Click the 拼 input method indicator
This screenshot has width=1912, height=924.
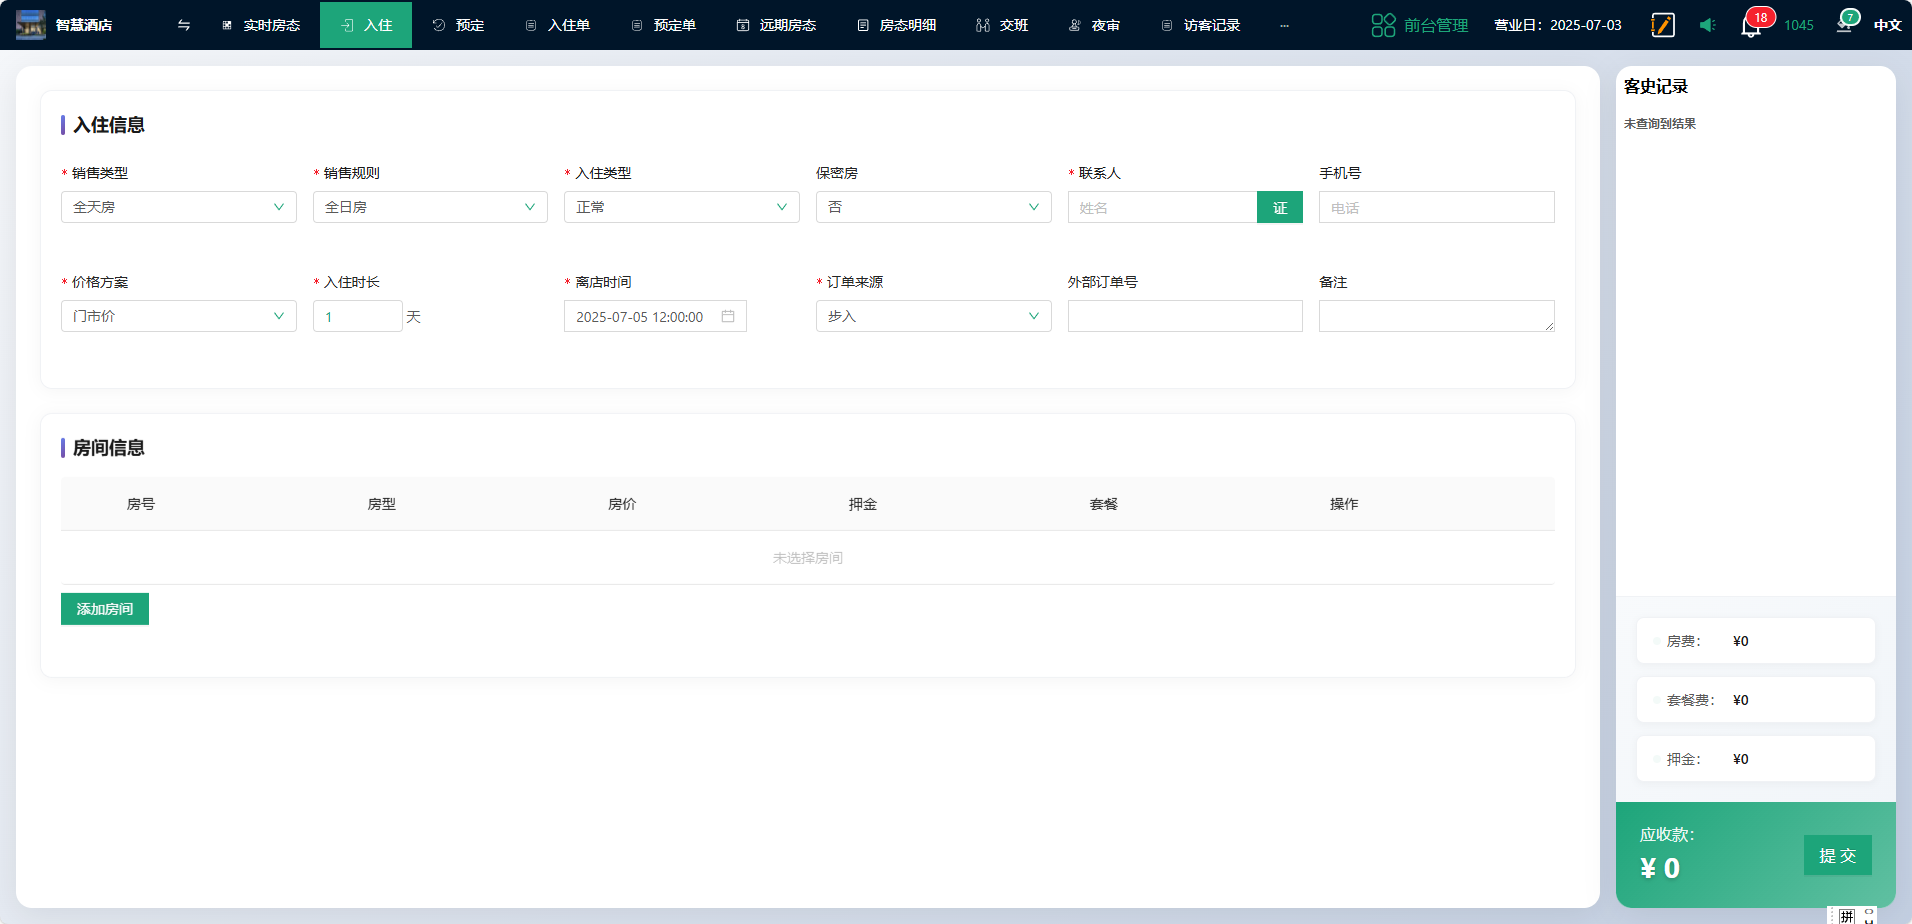pos(1847,916)
